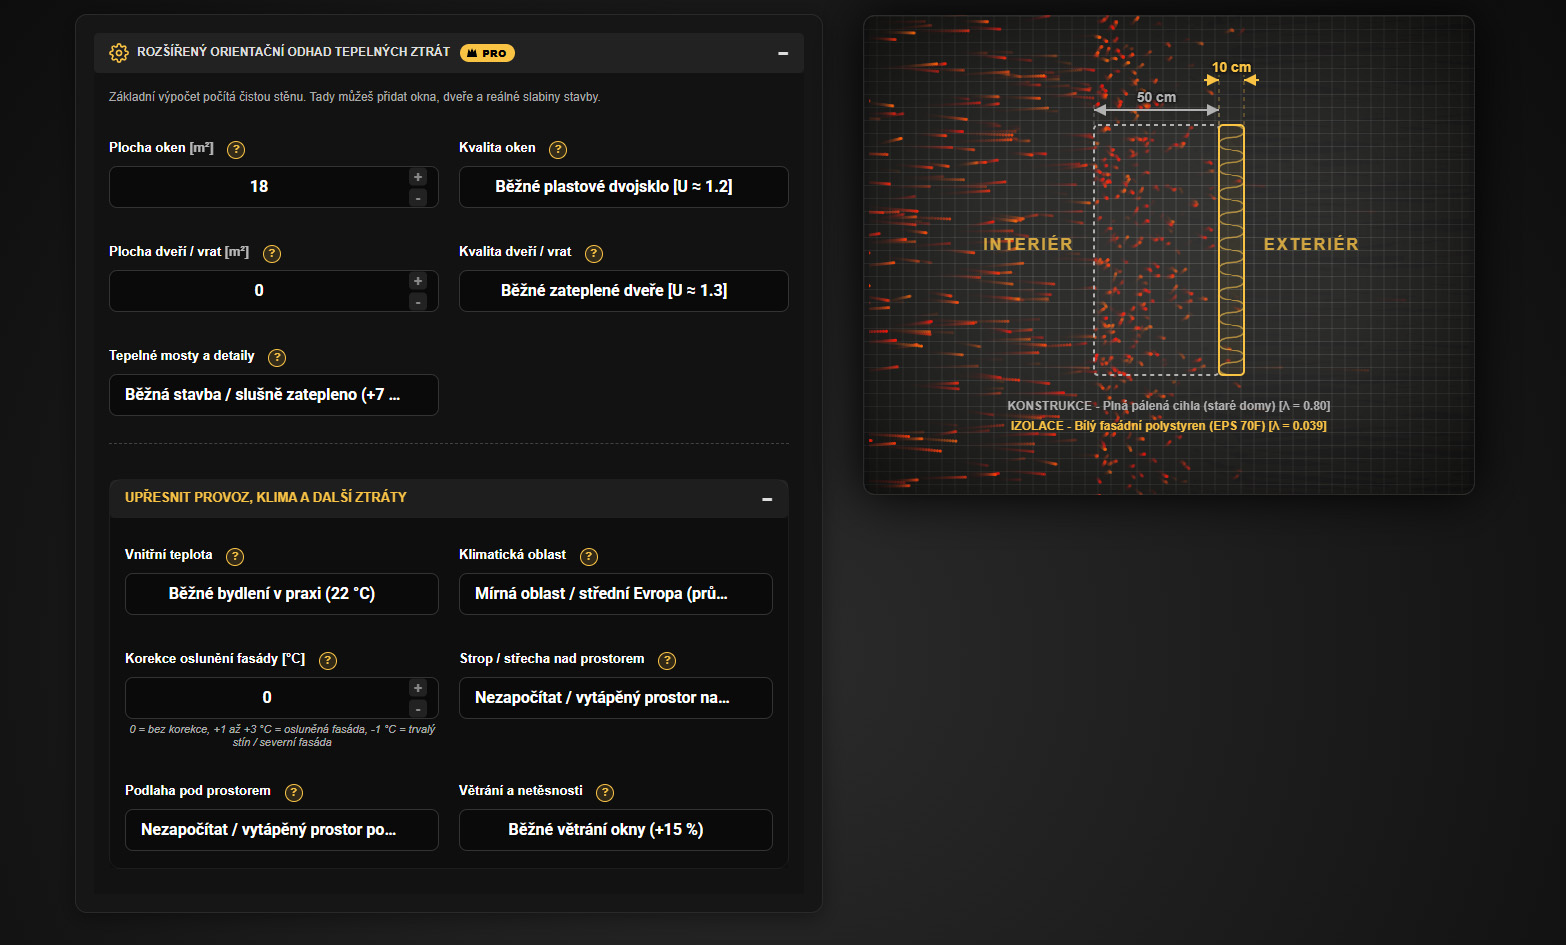Open help icon for Plocha dveří / vrat
This screenshot has height=945, width=1566.
pyautogui.click(x=272, y=254)
